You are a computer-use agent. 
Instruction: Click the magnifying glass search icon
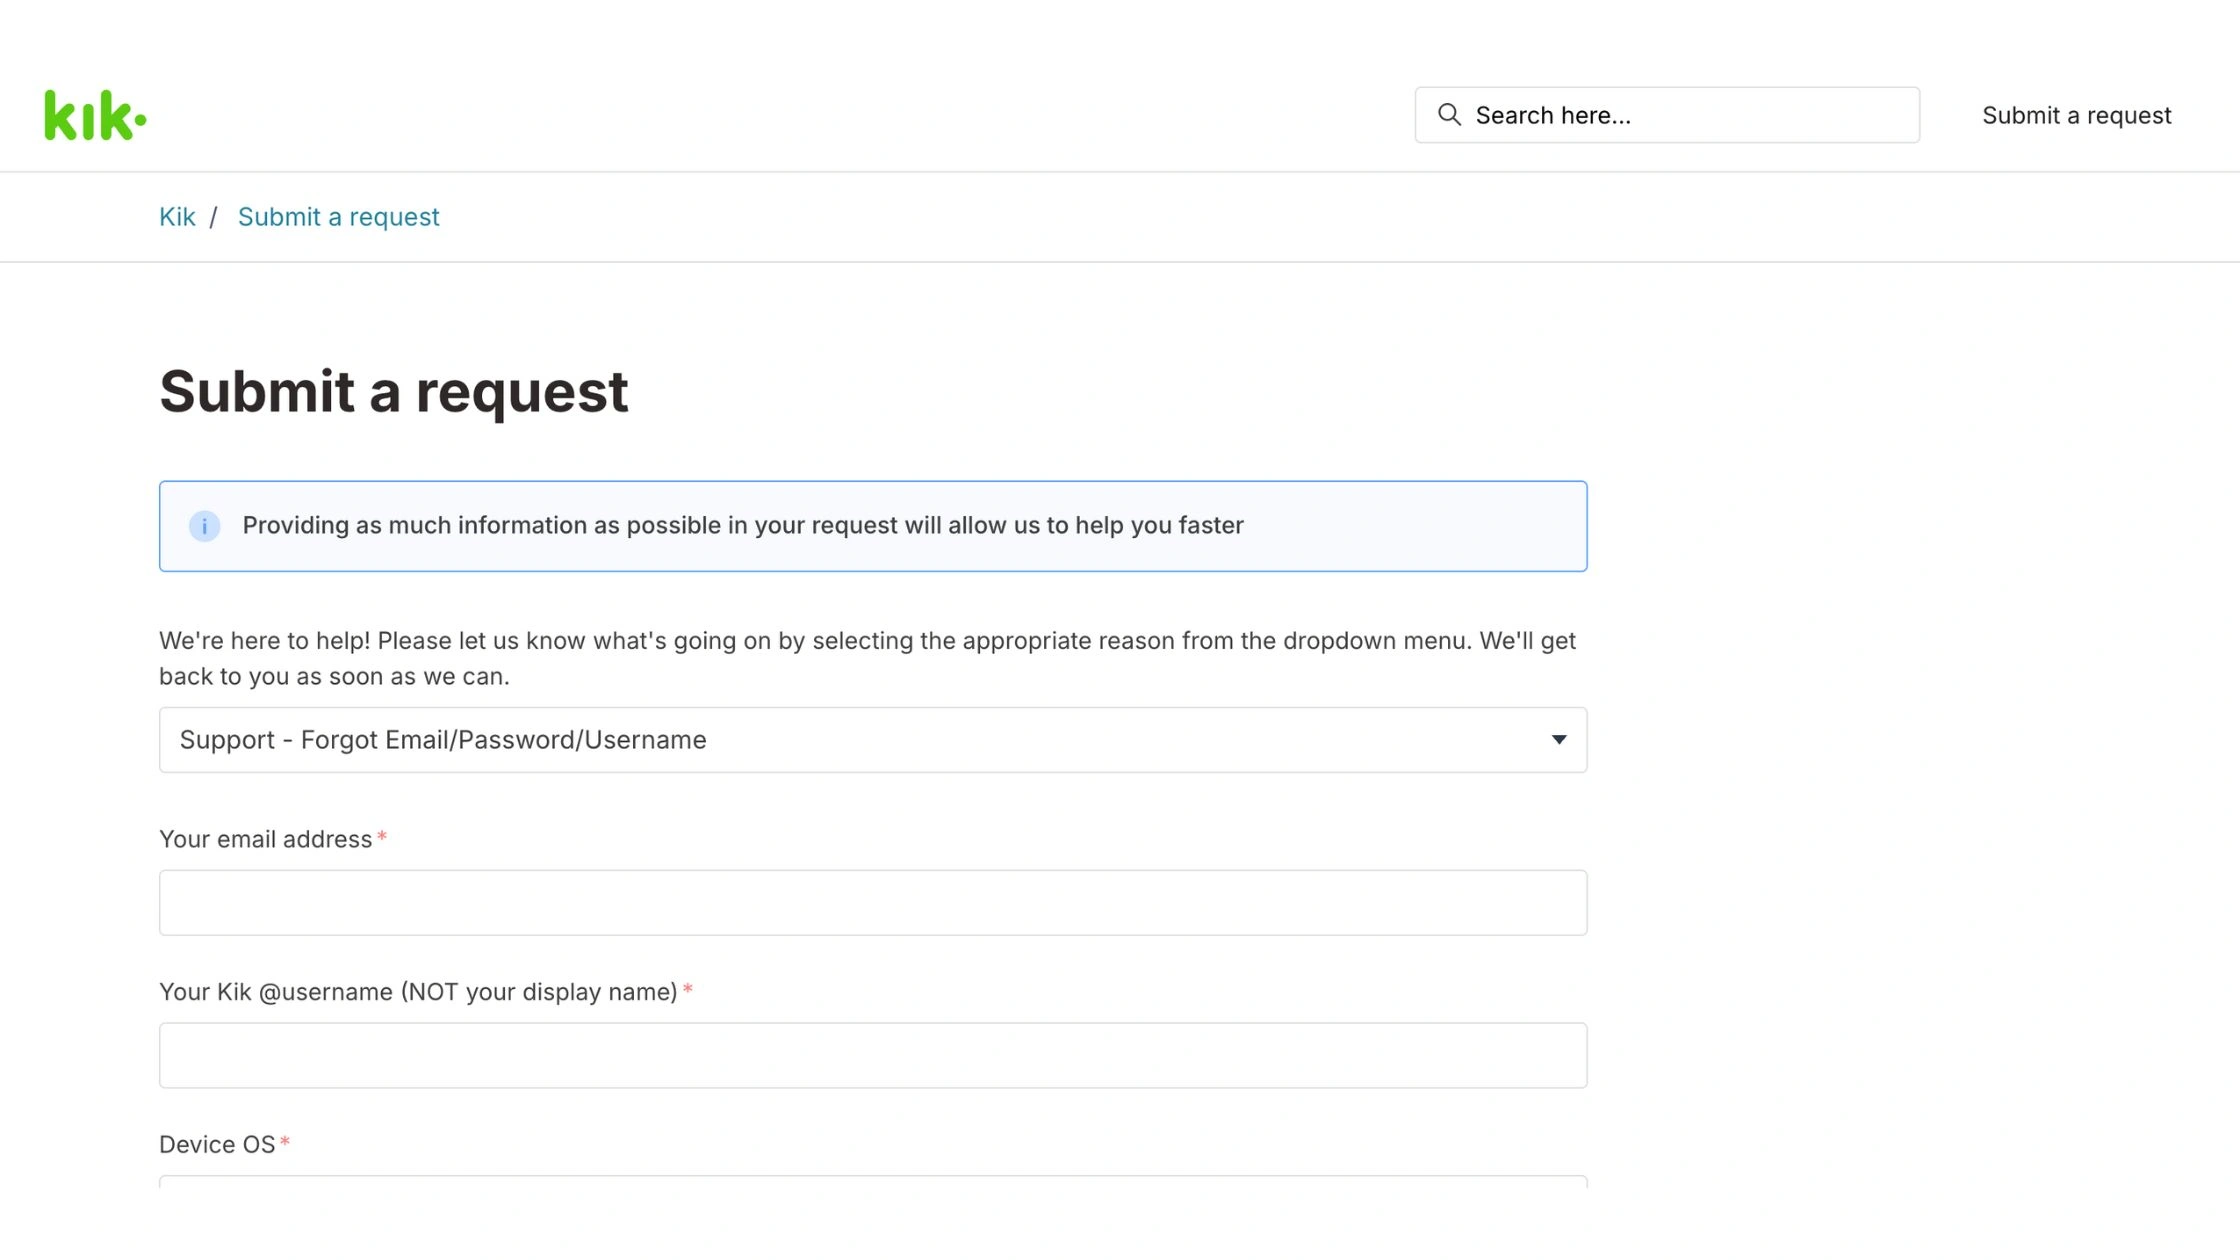1449,114
